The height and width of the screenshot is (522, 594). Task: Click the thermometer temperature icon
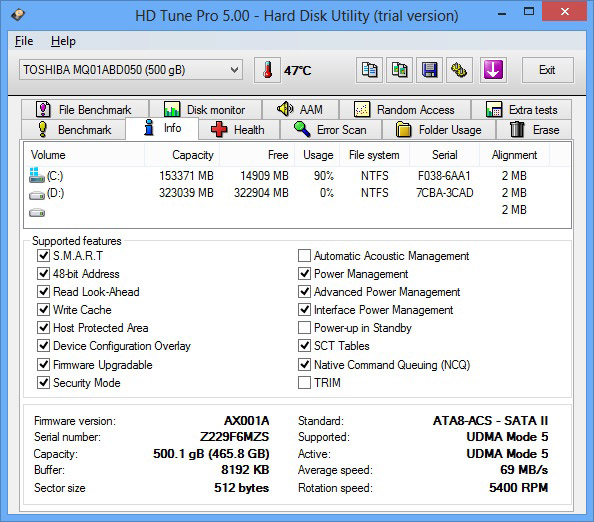tap(267, 70)
